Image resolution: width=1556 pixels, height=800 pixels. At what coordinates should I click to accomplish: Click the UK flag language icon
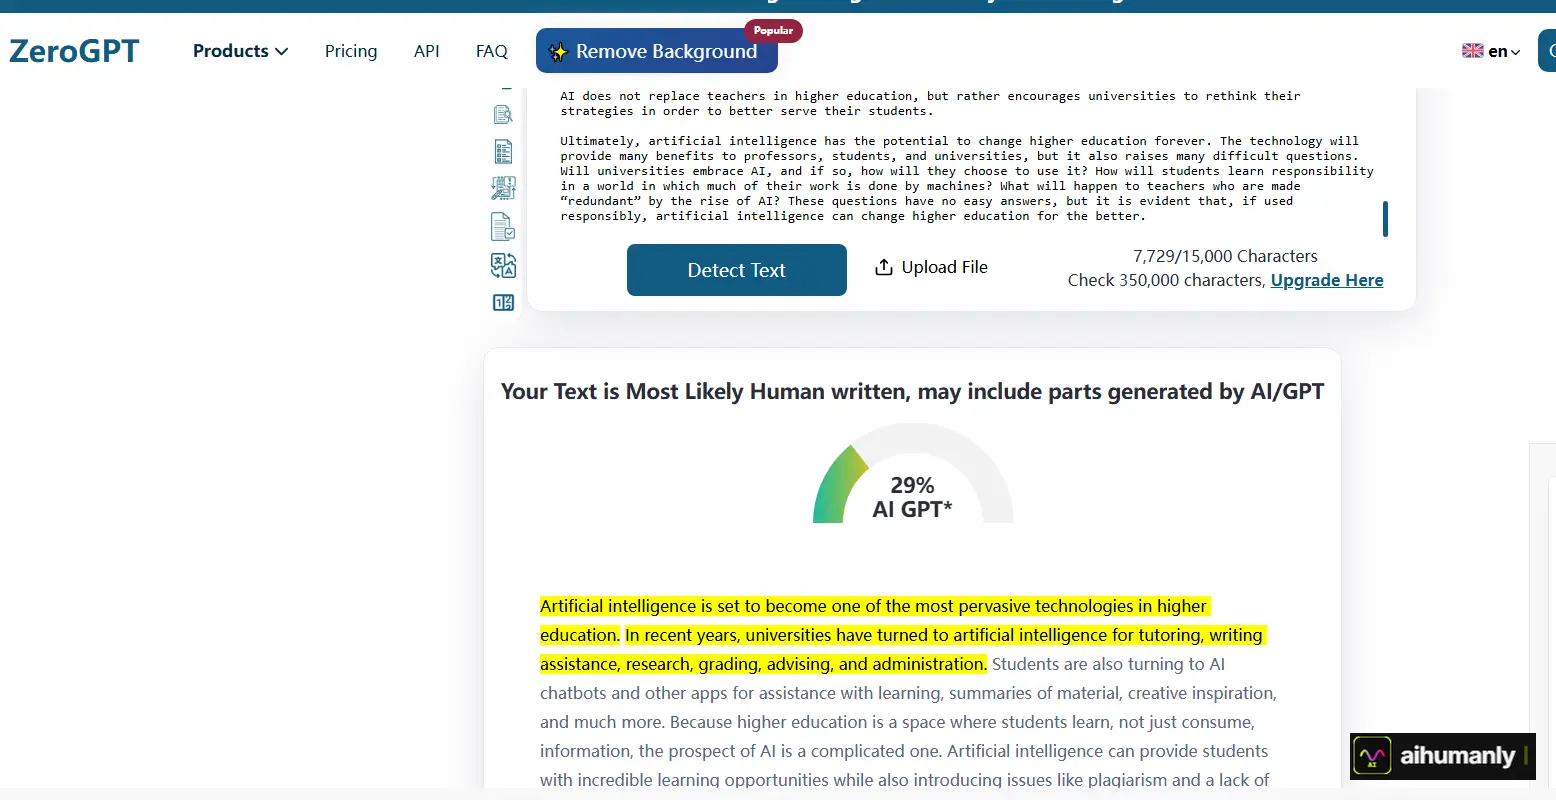[1473, 51]
